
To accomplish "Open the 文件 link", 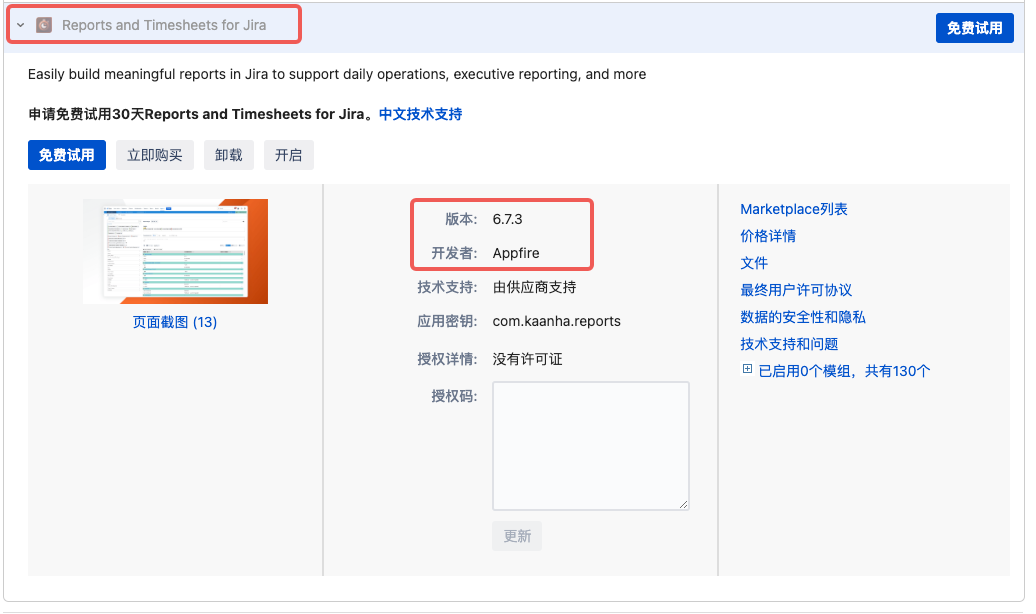I will pos(754,263).
